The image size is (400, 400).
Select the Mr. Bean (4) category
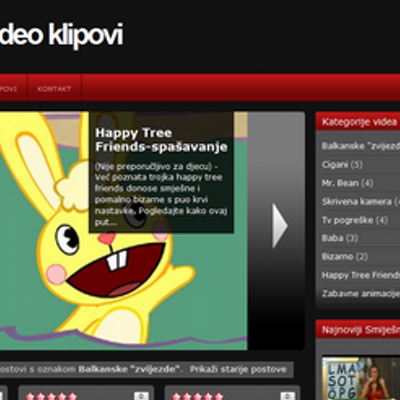tap(347, 183)
